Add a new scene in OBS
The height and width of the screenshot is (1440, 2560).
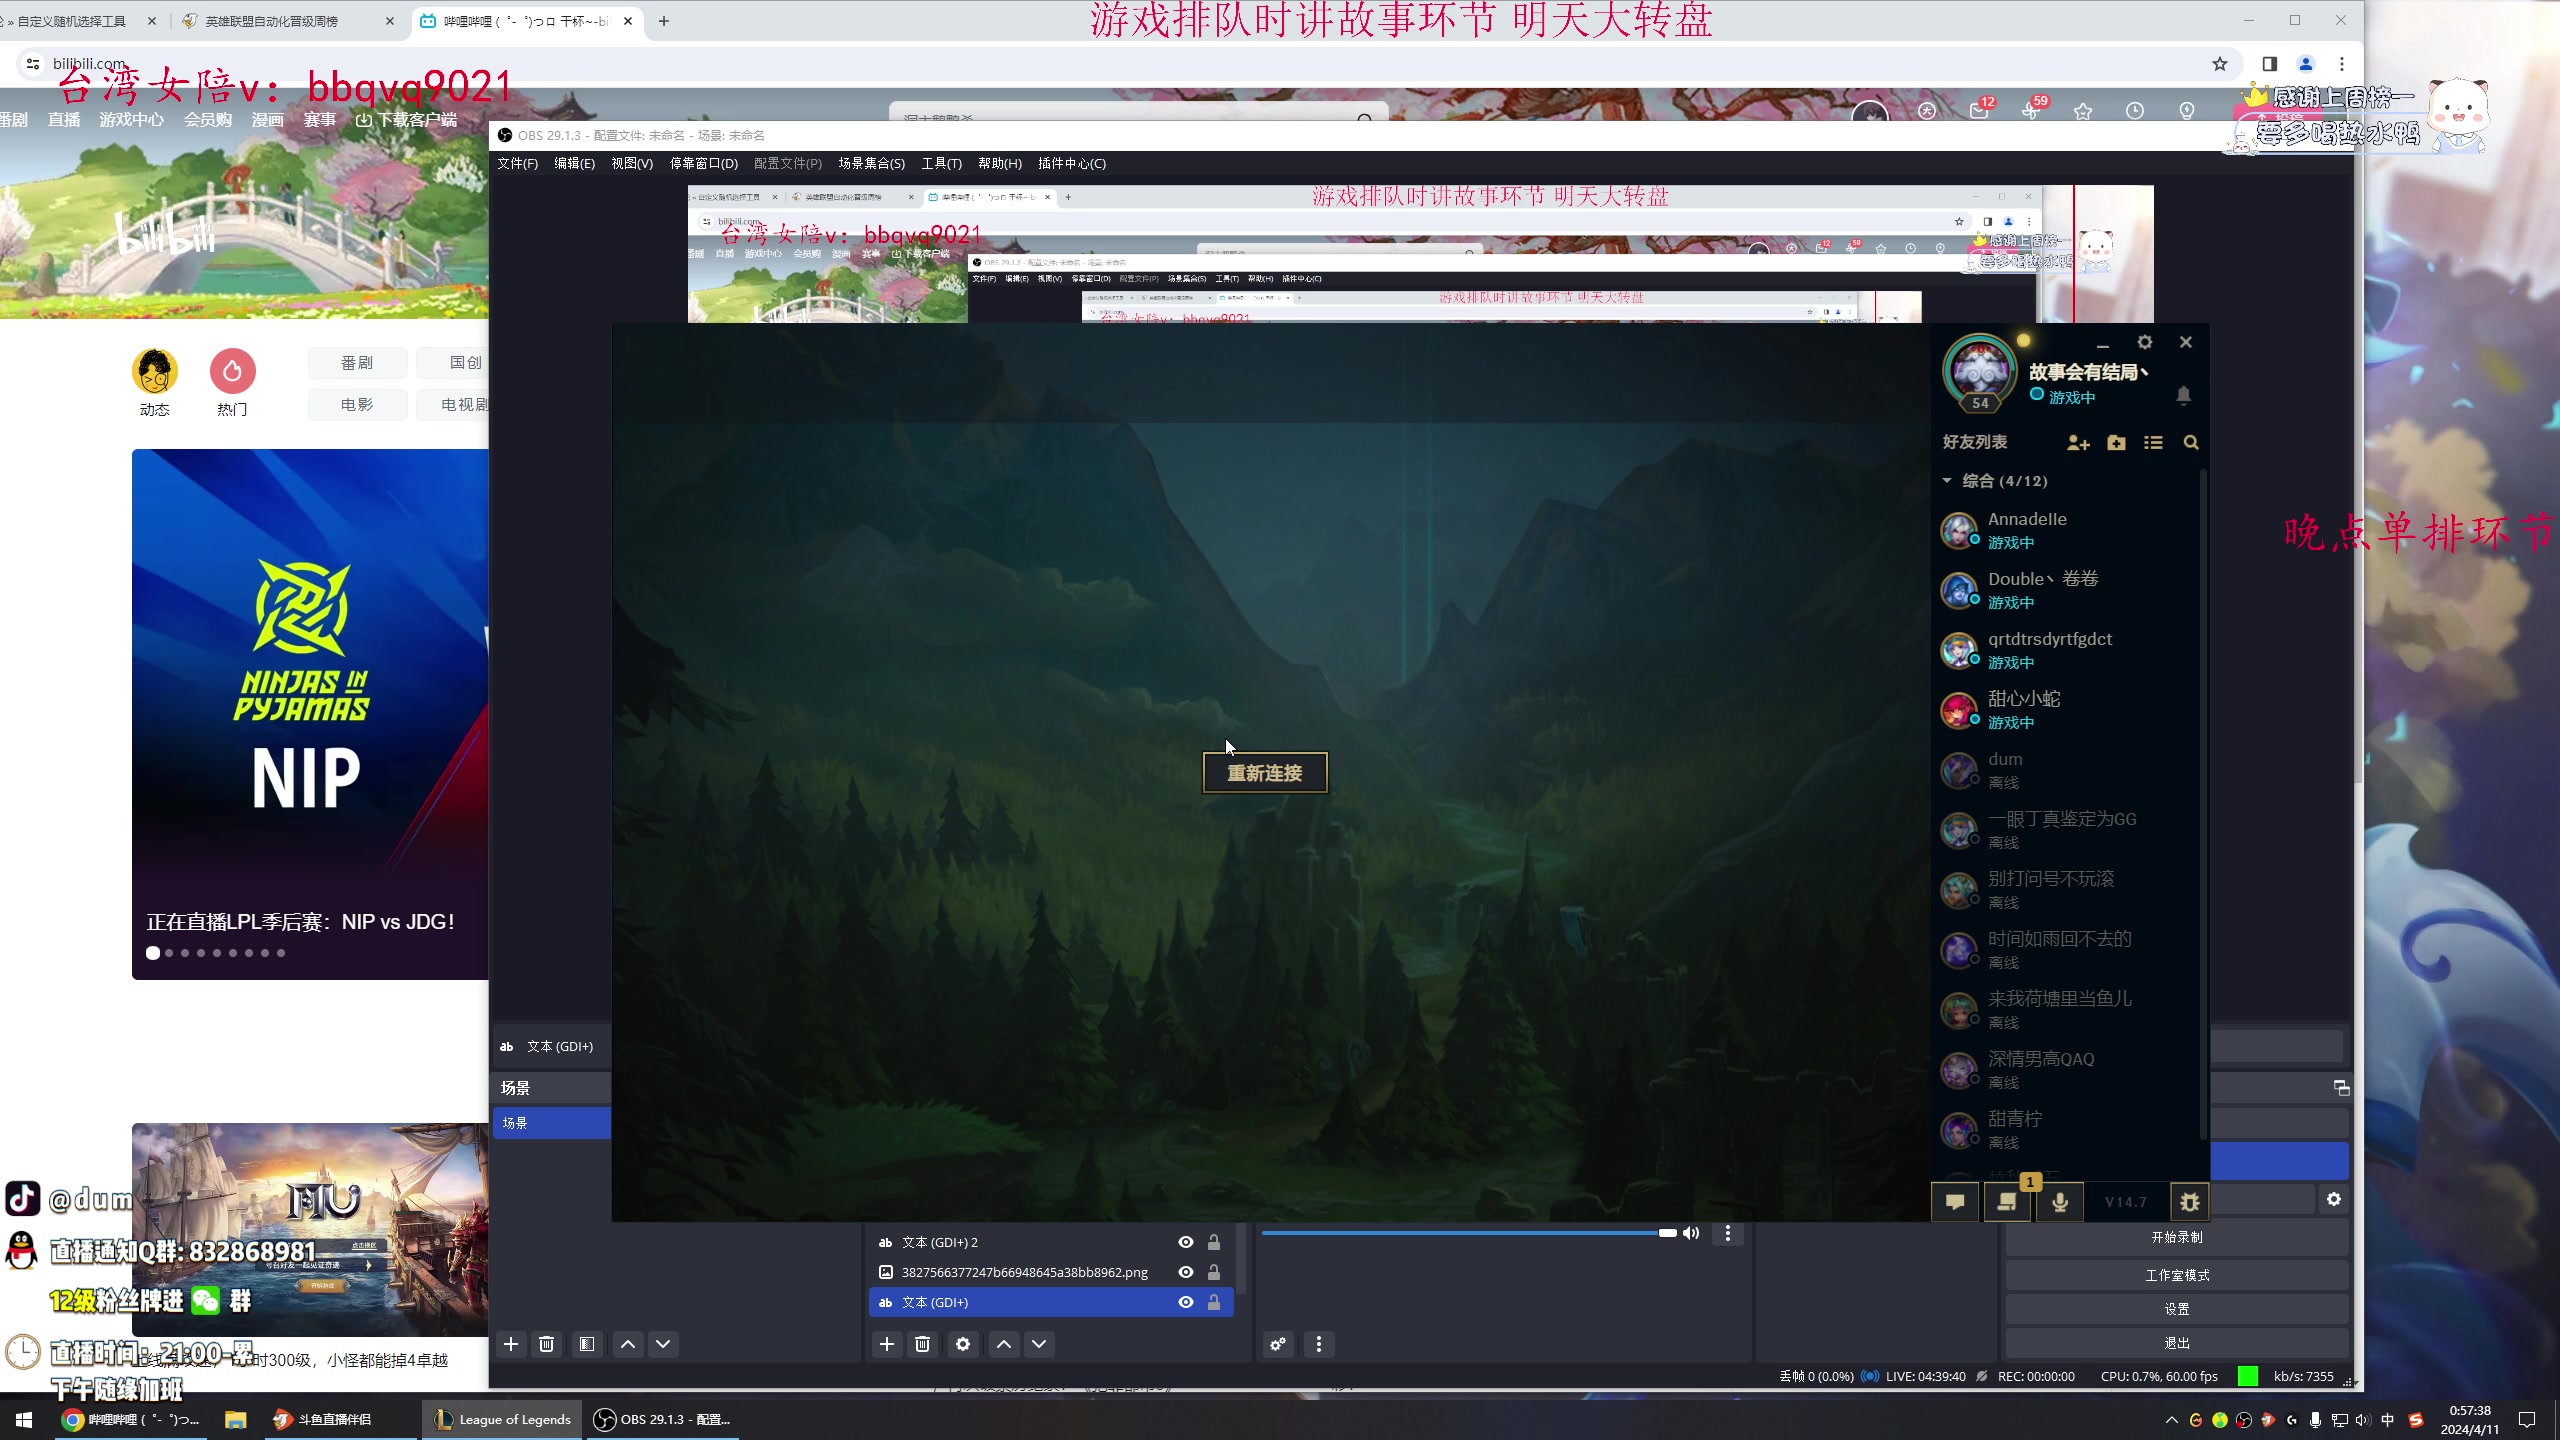(511, 1344)
